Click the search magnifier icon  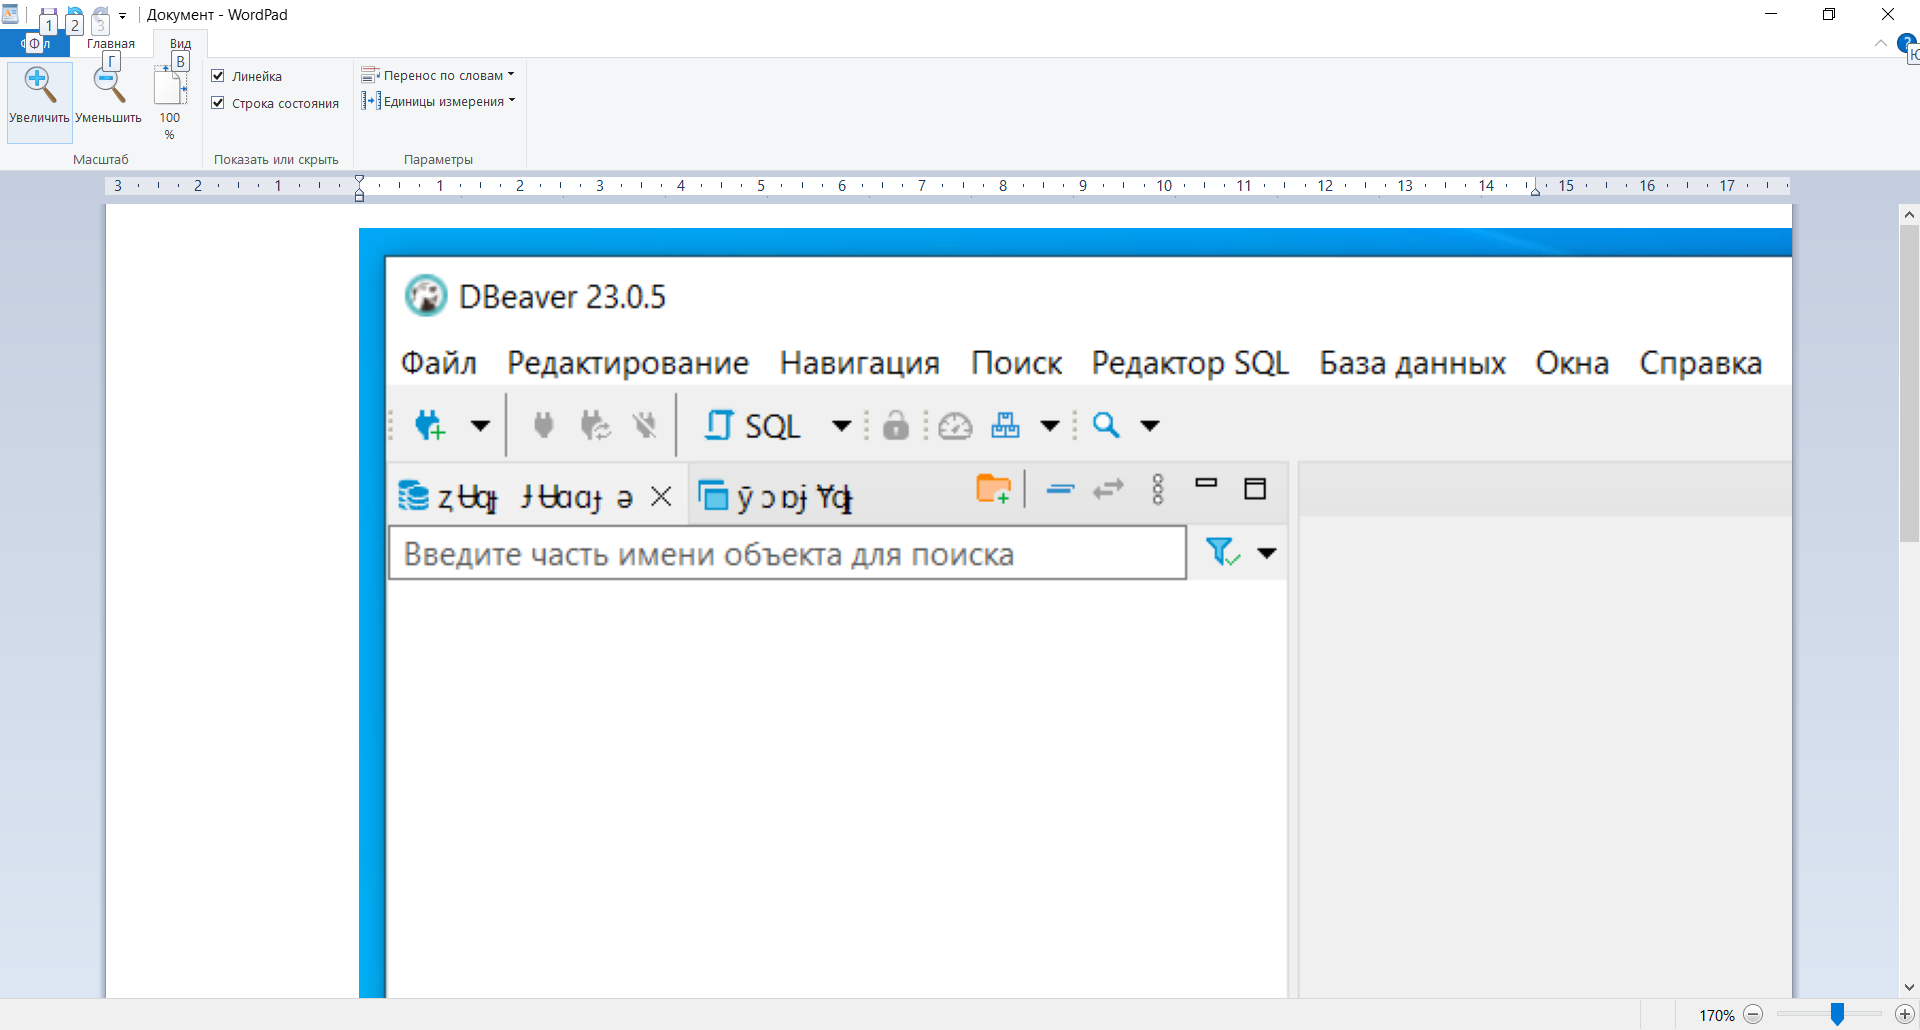coord(1105,425)
